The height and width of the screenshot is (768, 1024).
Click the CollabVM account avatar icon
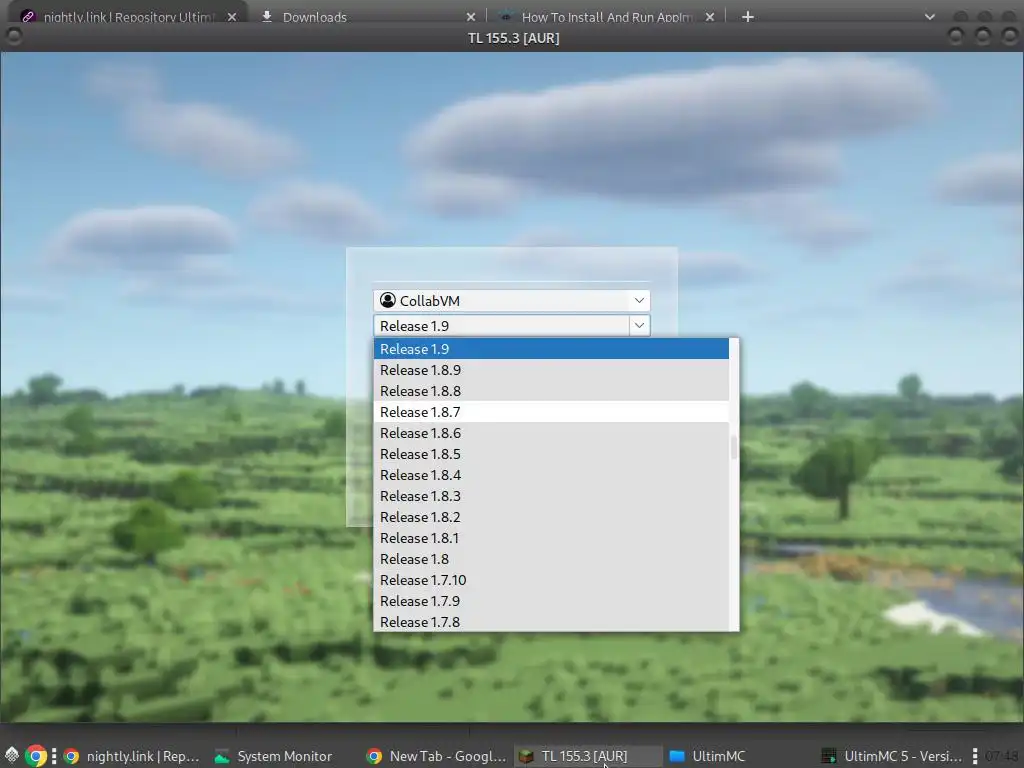[388, 300]
